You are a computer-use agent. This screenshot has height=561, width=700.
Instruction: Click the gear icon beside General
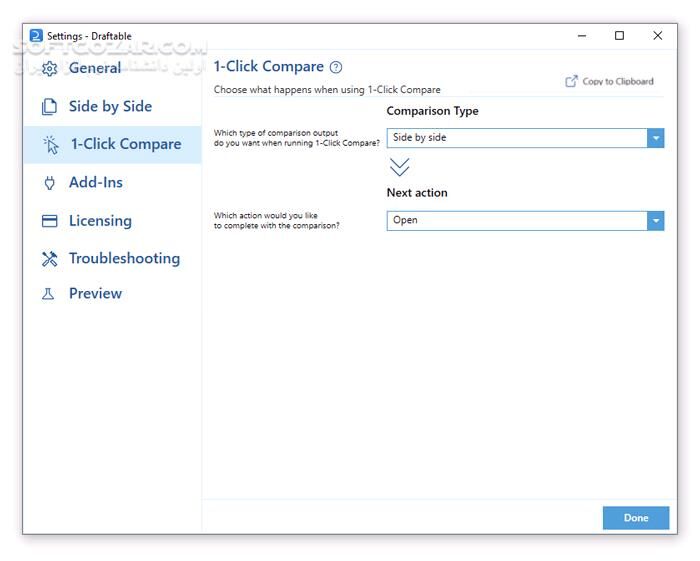pyautogui.click(x=50, y=69)
